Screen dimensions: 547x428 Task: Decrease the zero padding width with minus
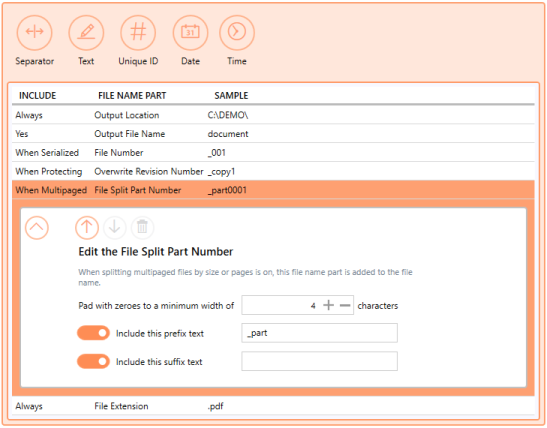345,306
